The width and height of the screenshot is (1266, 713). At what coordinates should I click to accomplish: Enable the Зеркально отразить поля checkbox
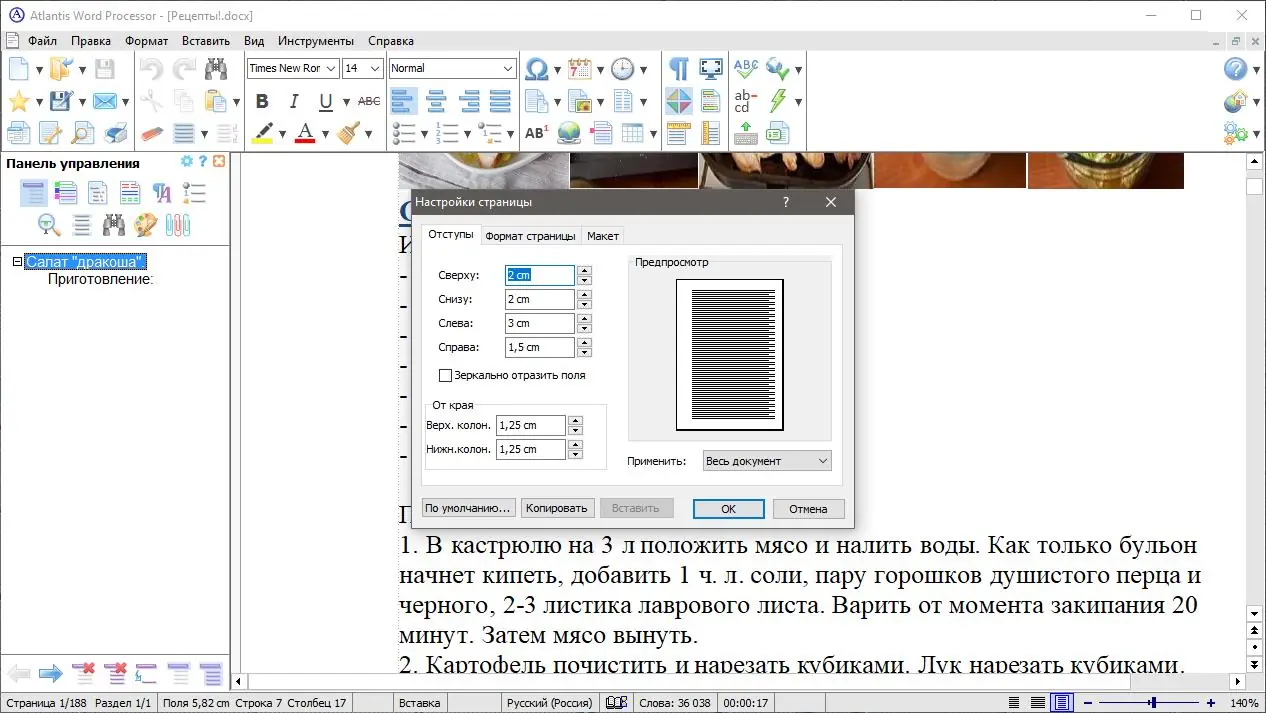445,375
